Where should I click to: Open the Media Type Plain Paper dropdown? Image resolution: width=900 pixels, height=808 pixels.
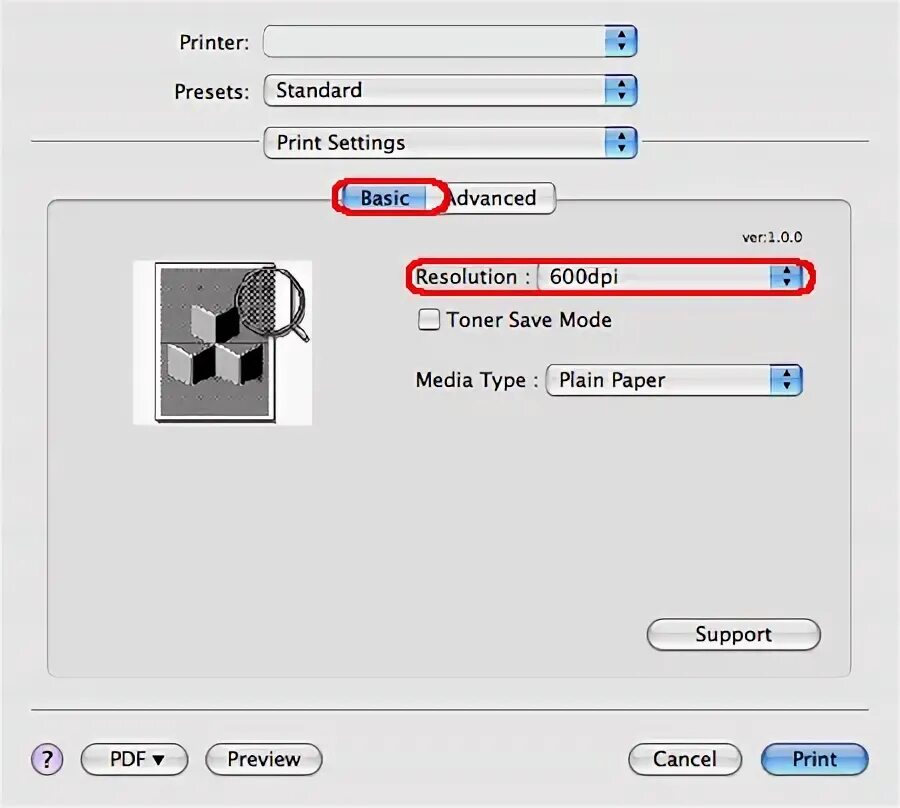(x=674, y=380)
